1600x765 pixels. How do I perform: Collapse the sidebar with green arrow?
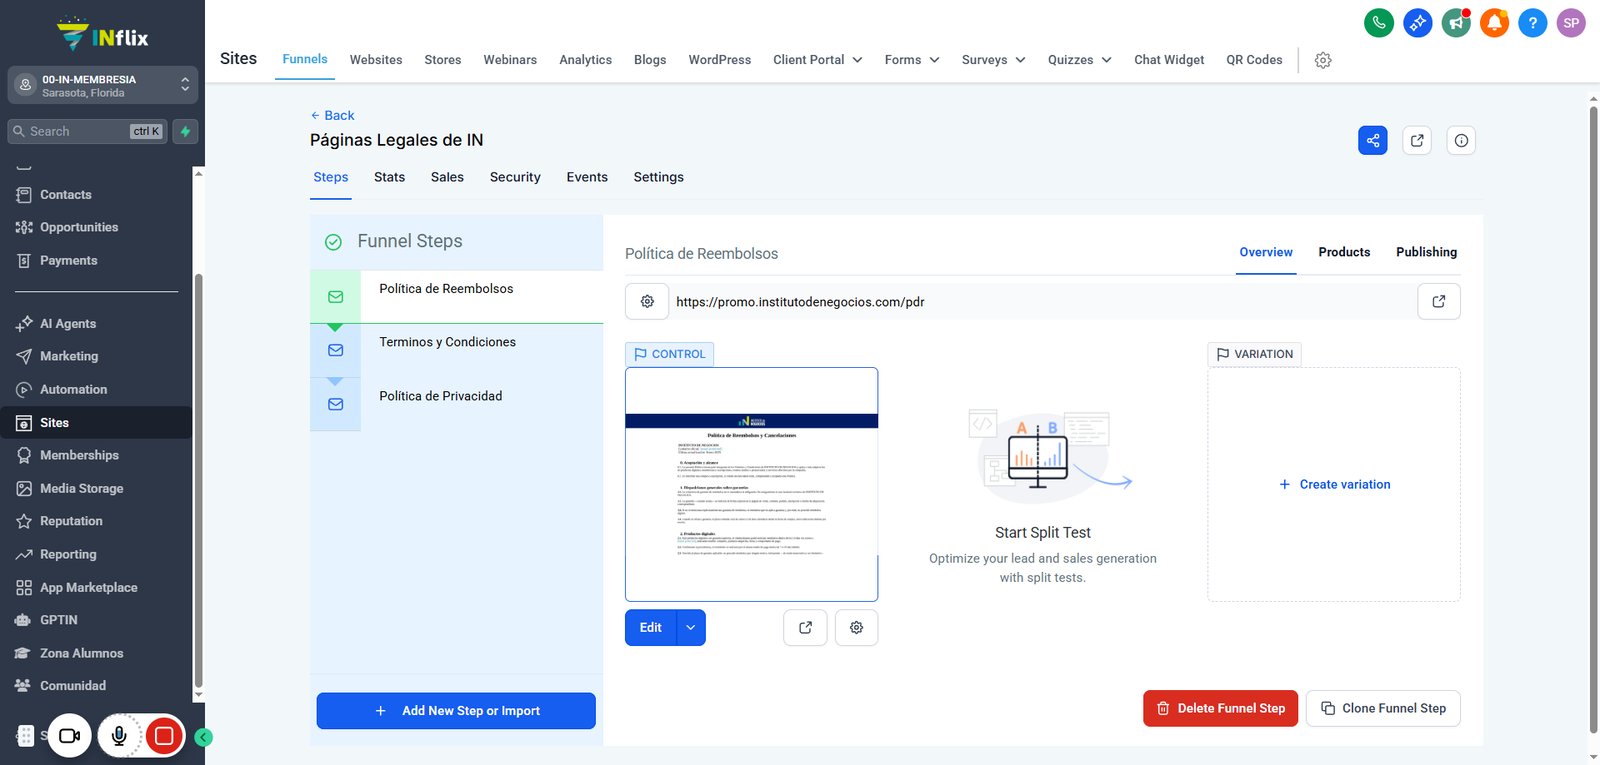203,738
